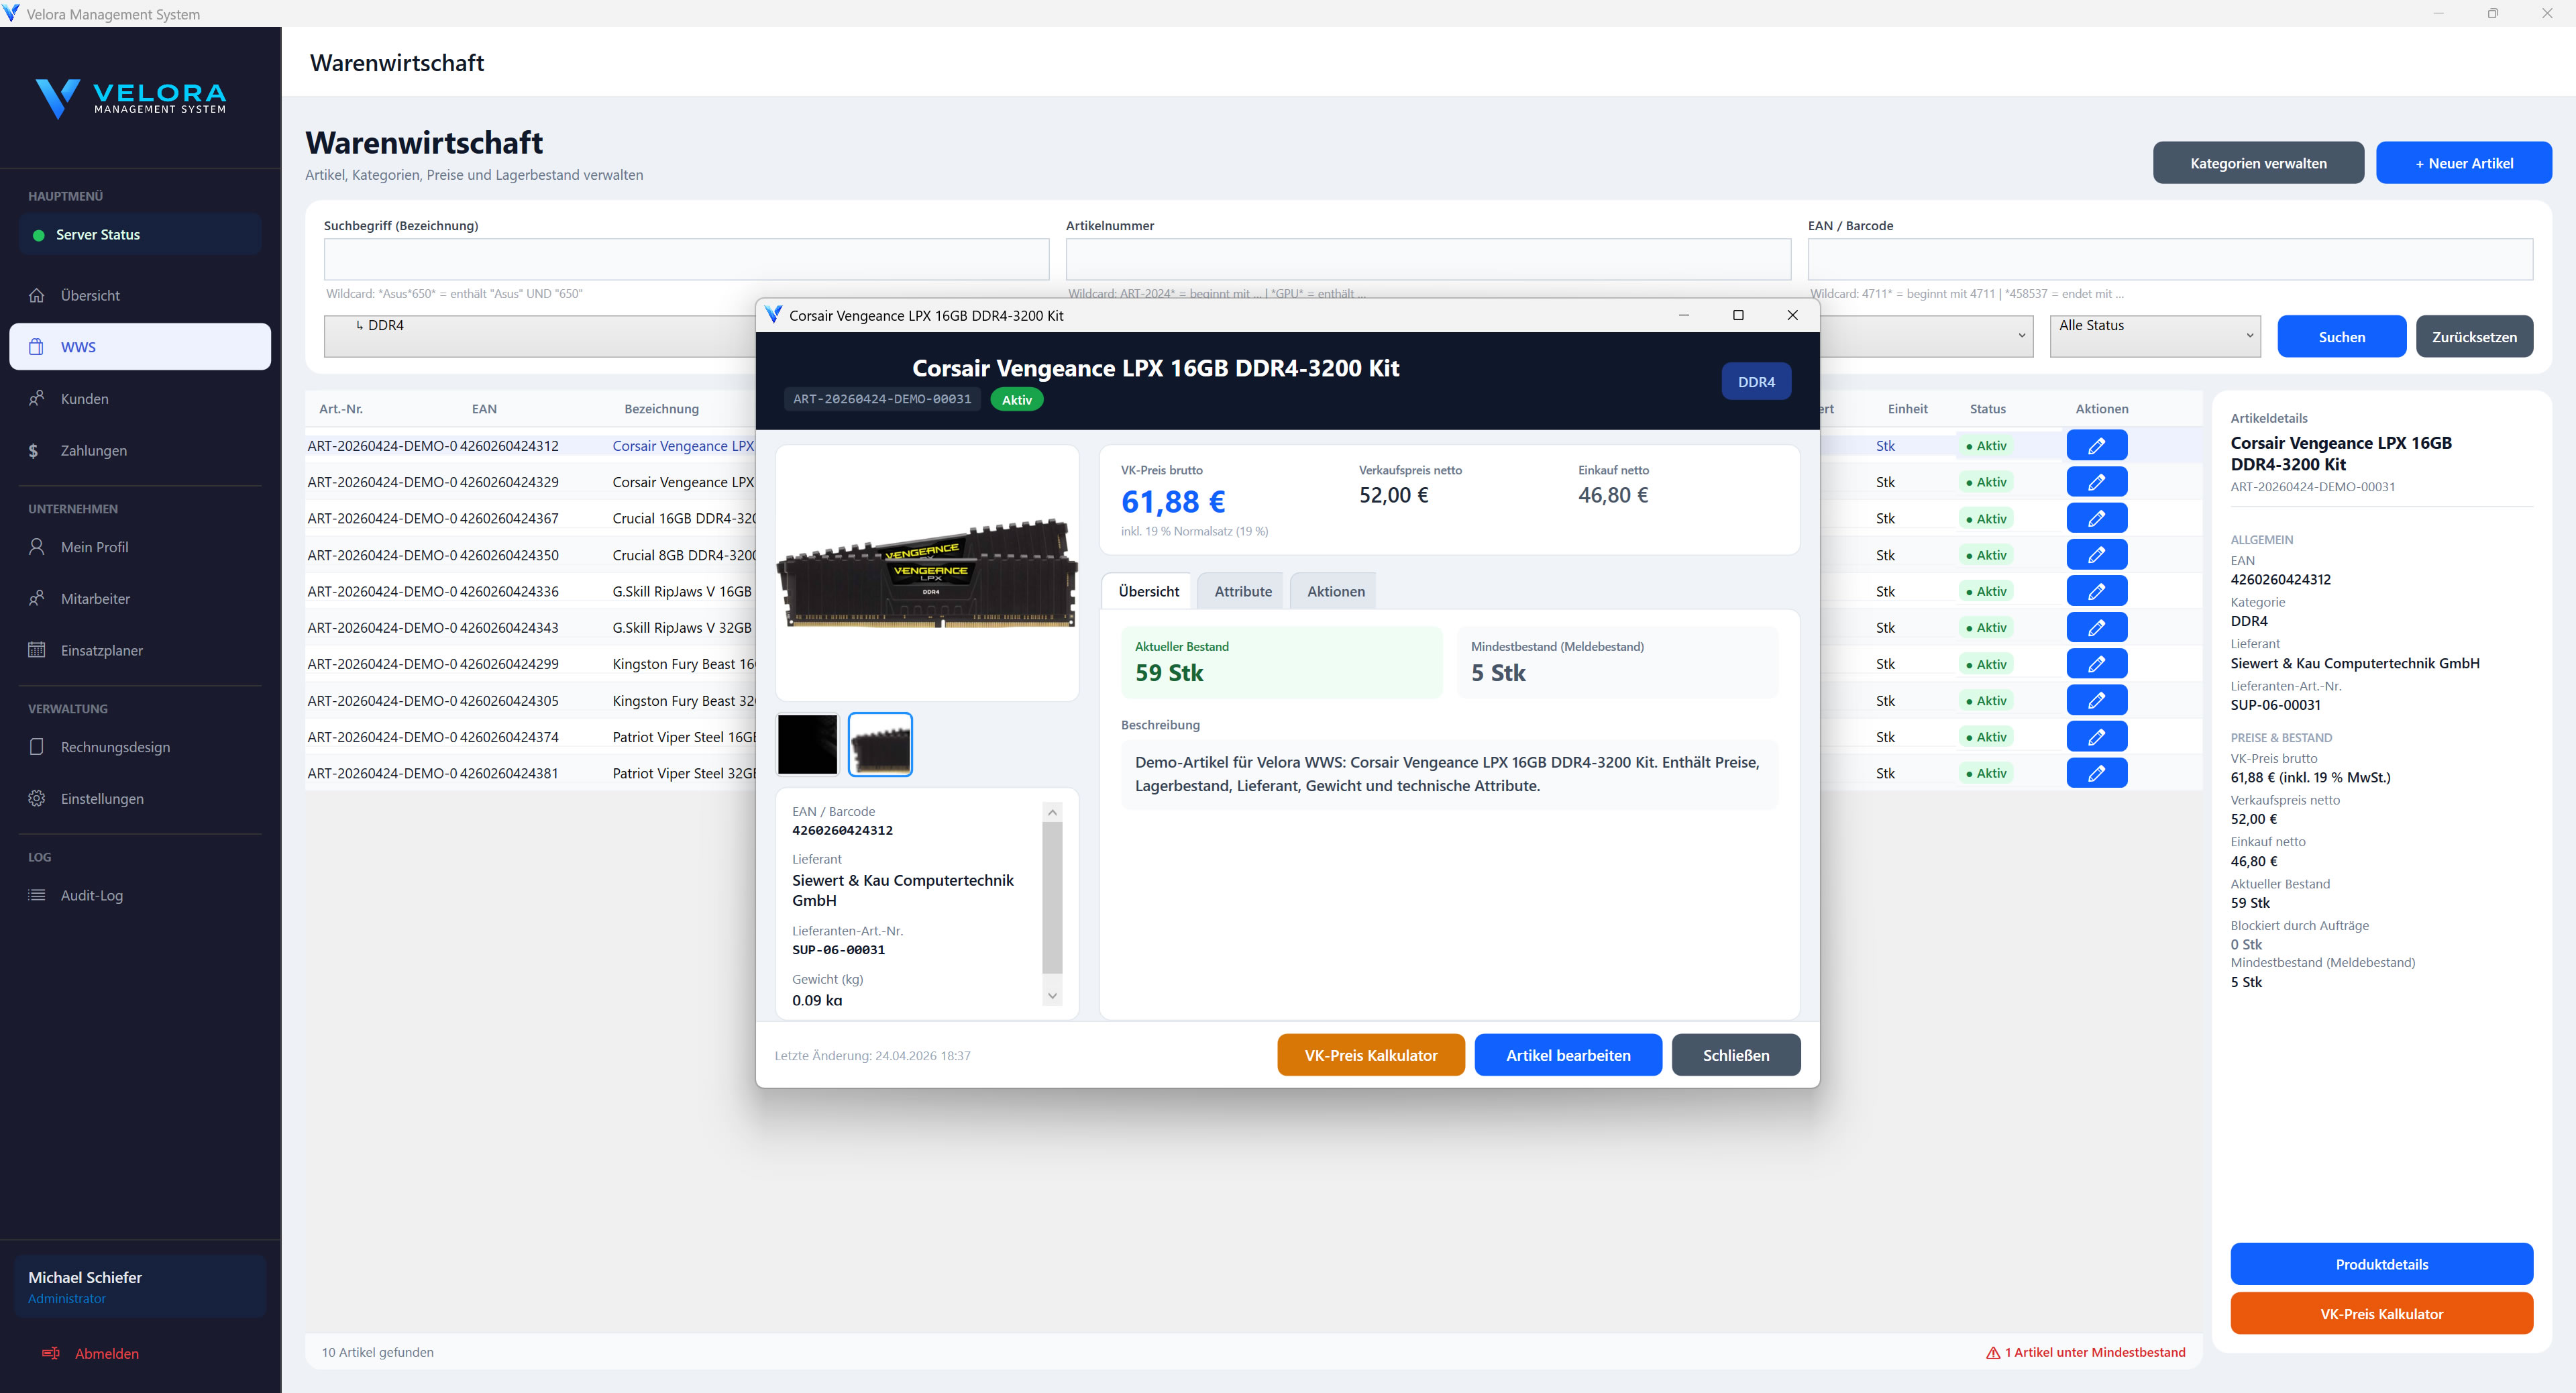Viewport: 2576px width, 1393px height.
Task: Select the first dark product thumbnail
Action: tap(808, 744)
